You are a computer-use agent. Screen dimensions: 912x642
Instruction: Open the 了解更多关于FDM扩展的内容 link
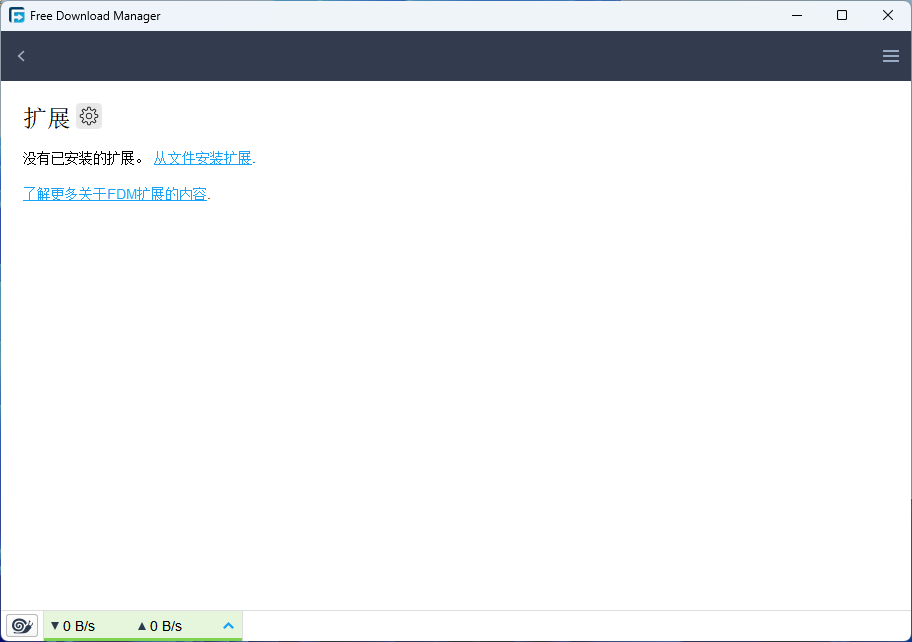115,194
